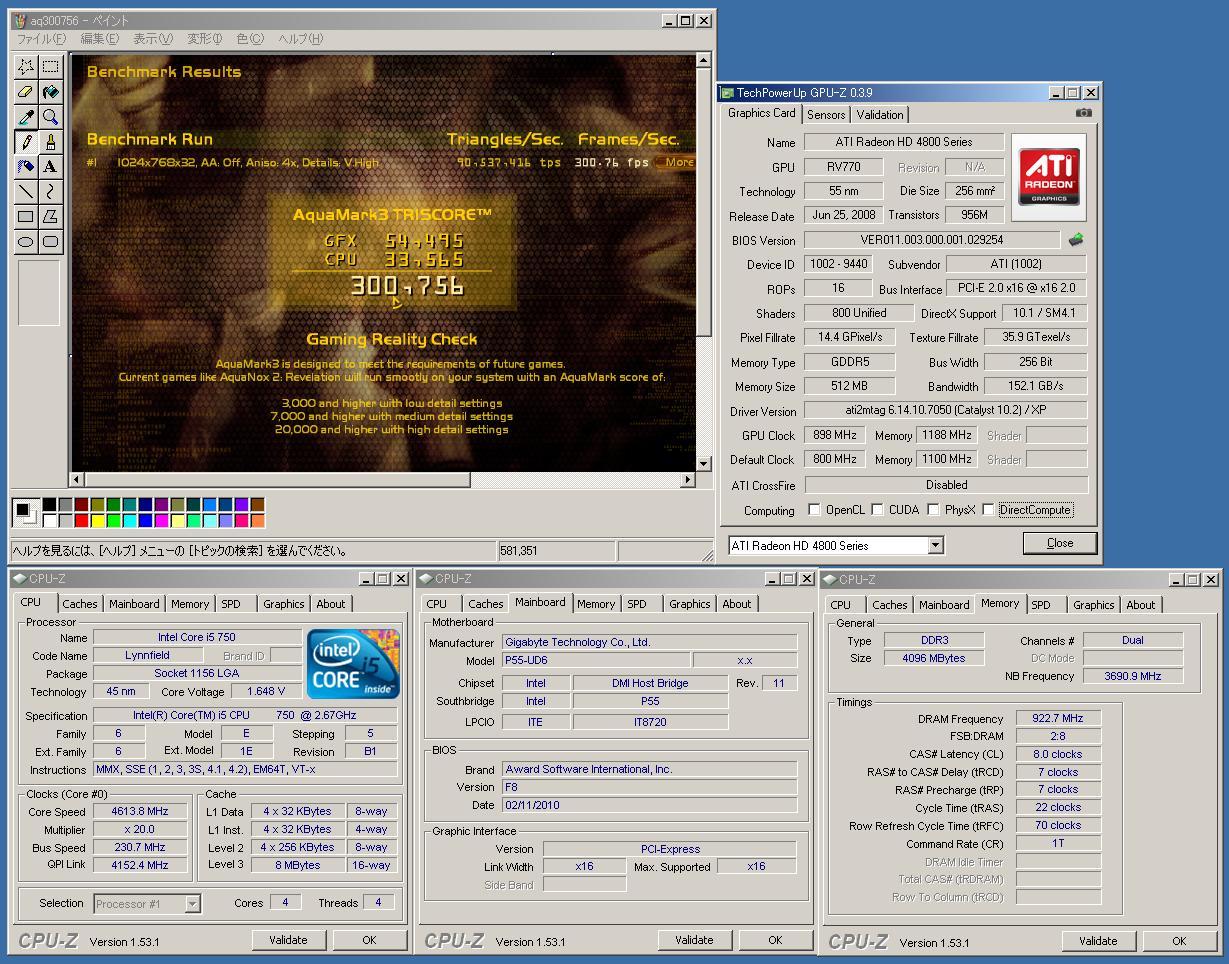Image resolution: width=1229 pixels, height=964 pixels.
Task: Click OK in the CPU-Z memory timings window
Action: (1179, 941)
